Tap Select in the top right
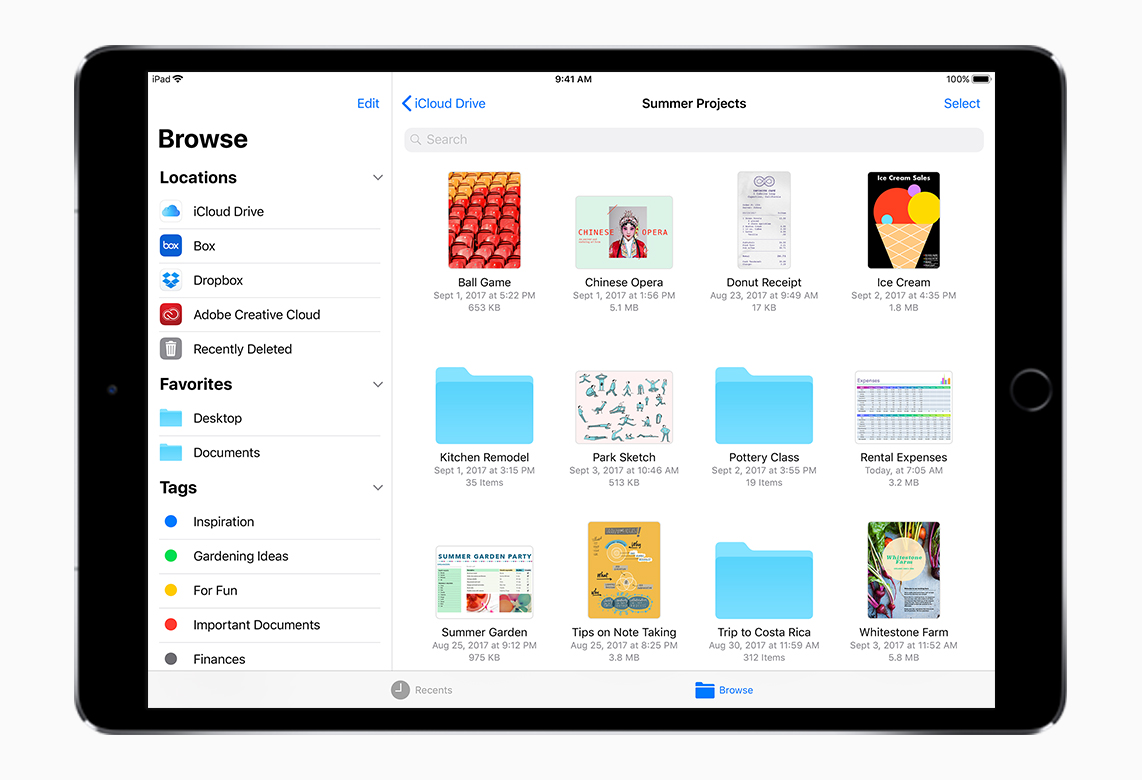This screenshot has height=780, width=1142. 961,104
